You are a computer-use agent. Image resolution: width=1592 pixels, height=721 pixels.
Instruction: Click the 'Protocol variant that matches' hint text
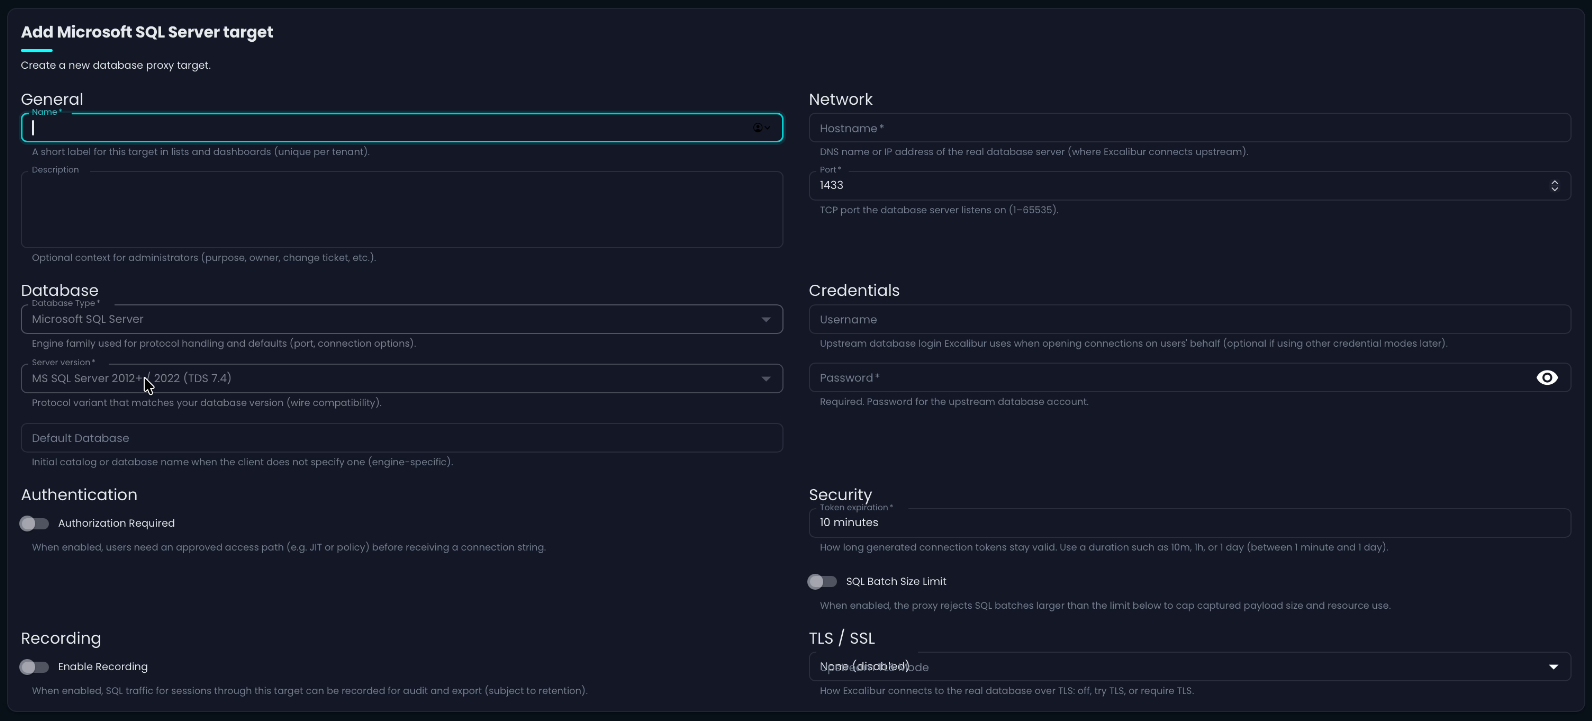(207, 403)
